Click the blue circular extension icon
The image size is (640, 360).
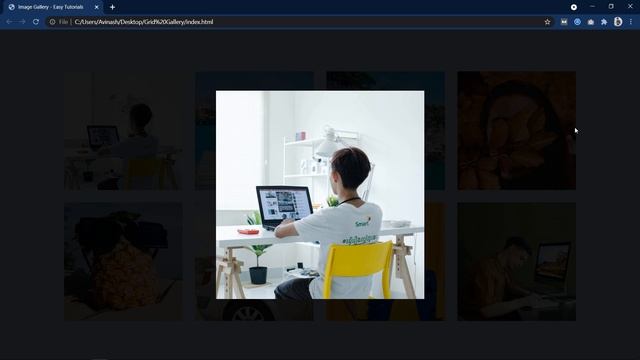tap(577, 22)
